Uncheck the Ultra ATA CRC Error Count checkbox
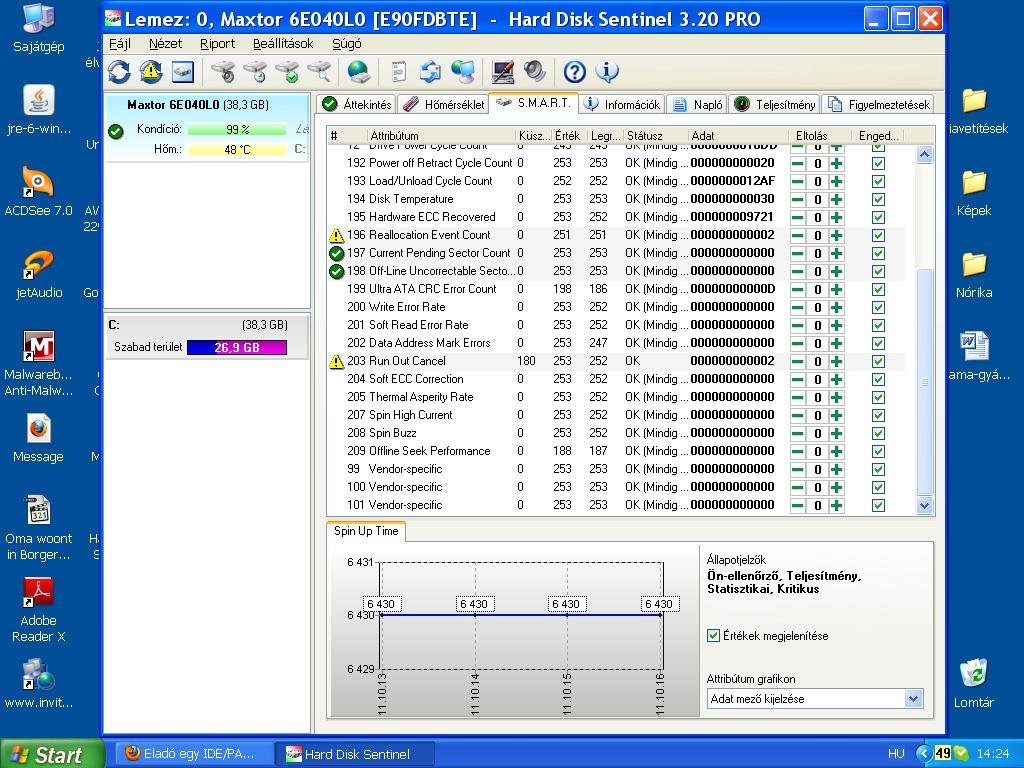1024x768 pixels. (878, 289)
